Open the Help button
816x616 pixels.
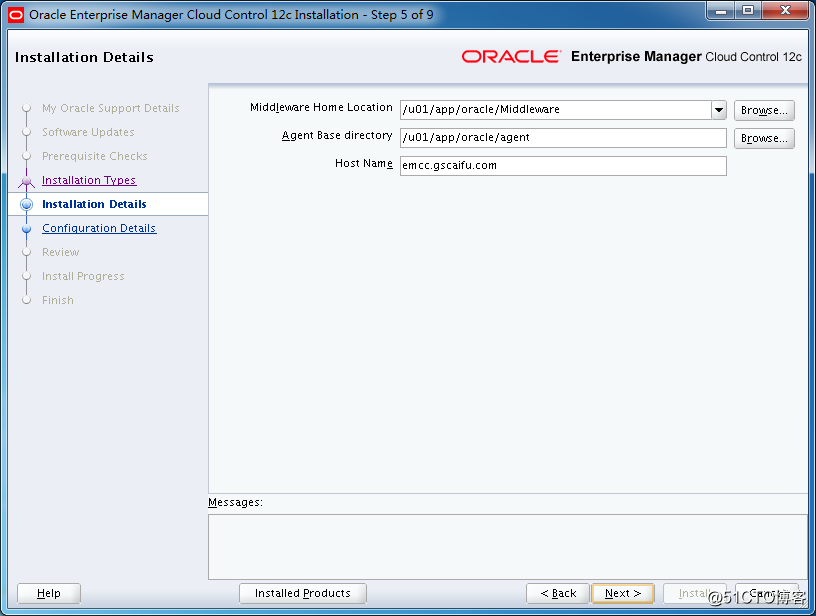49,594
